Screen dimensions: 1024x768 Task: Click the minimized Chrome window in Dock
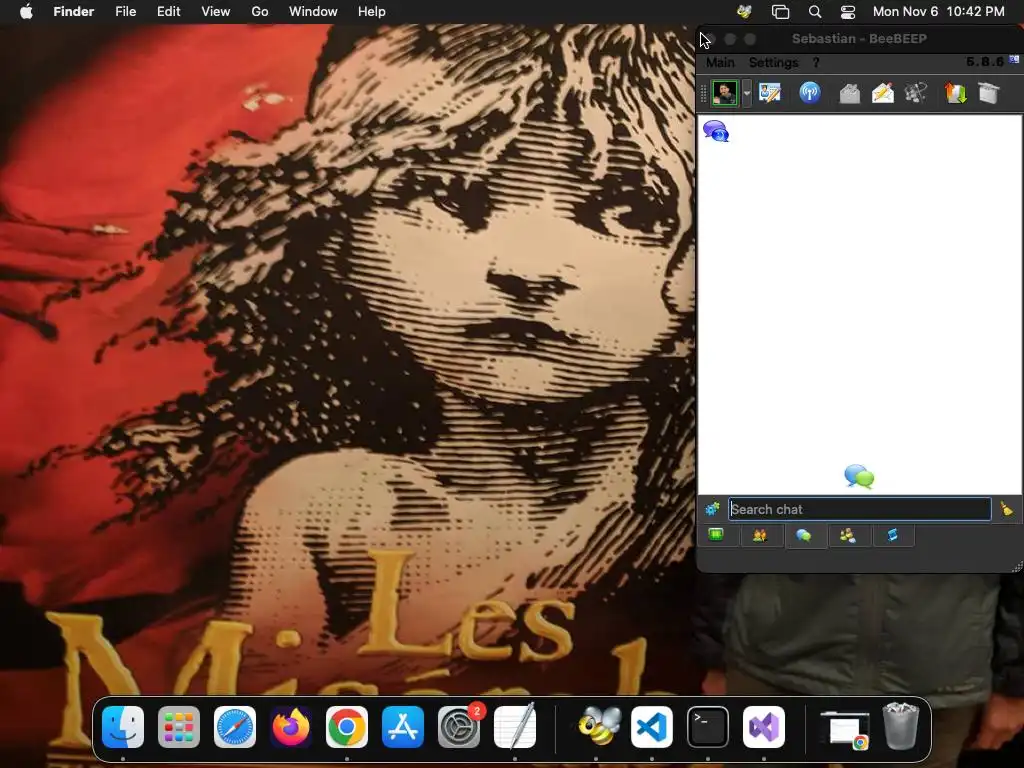point(844,729)
